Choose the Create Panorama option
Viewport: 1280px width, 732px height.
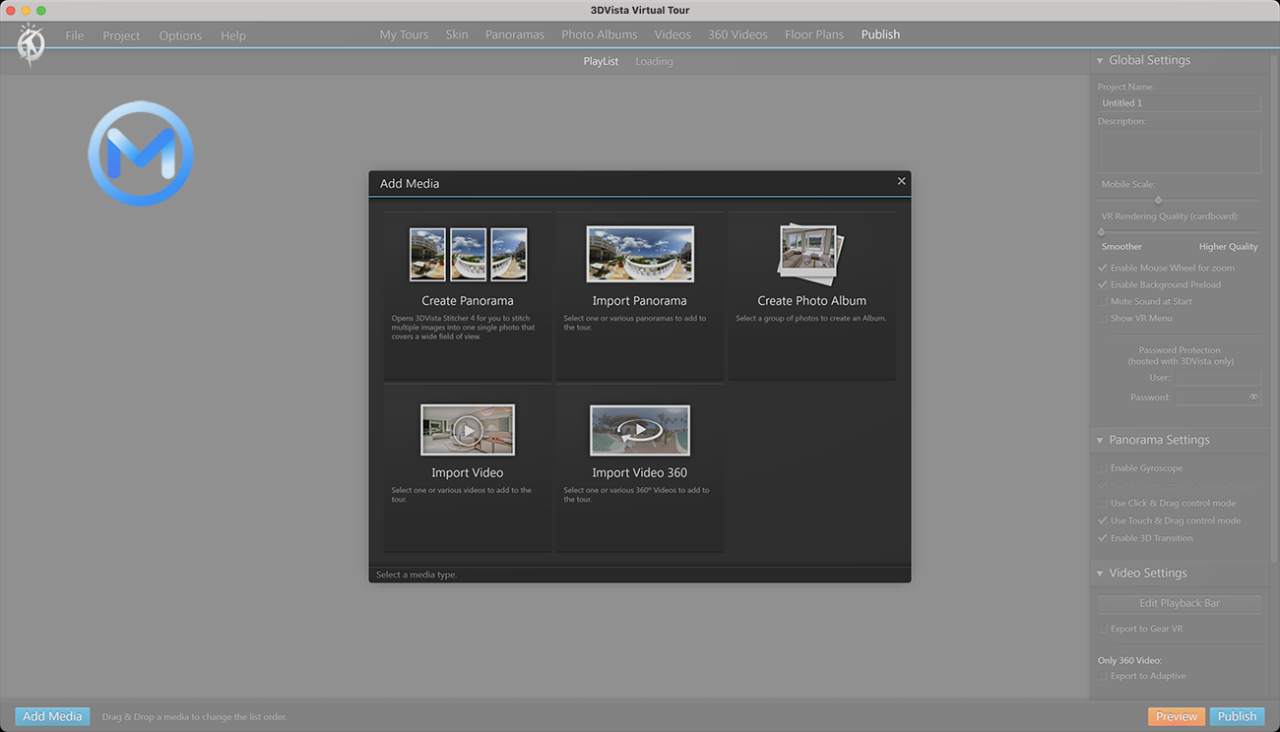(x=468, y=296)
